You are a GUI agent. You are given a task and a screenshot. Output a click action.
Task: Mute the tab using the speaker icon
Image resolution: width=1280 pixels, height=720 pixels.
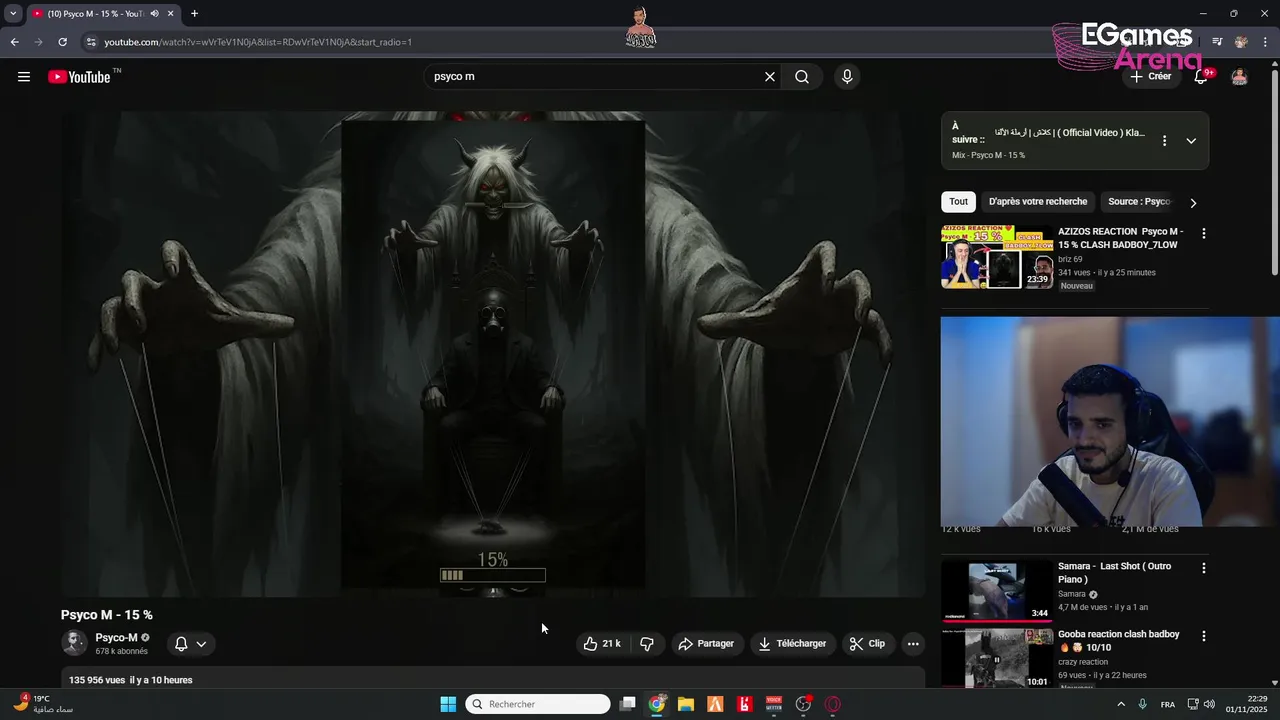coord(154,14)
